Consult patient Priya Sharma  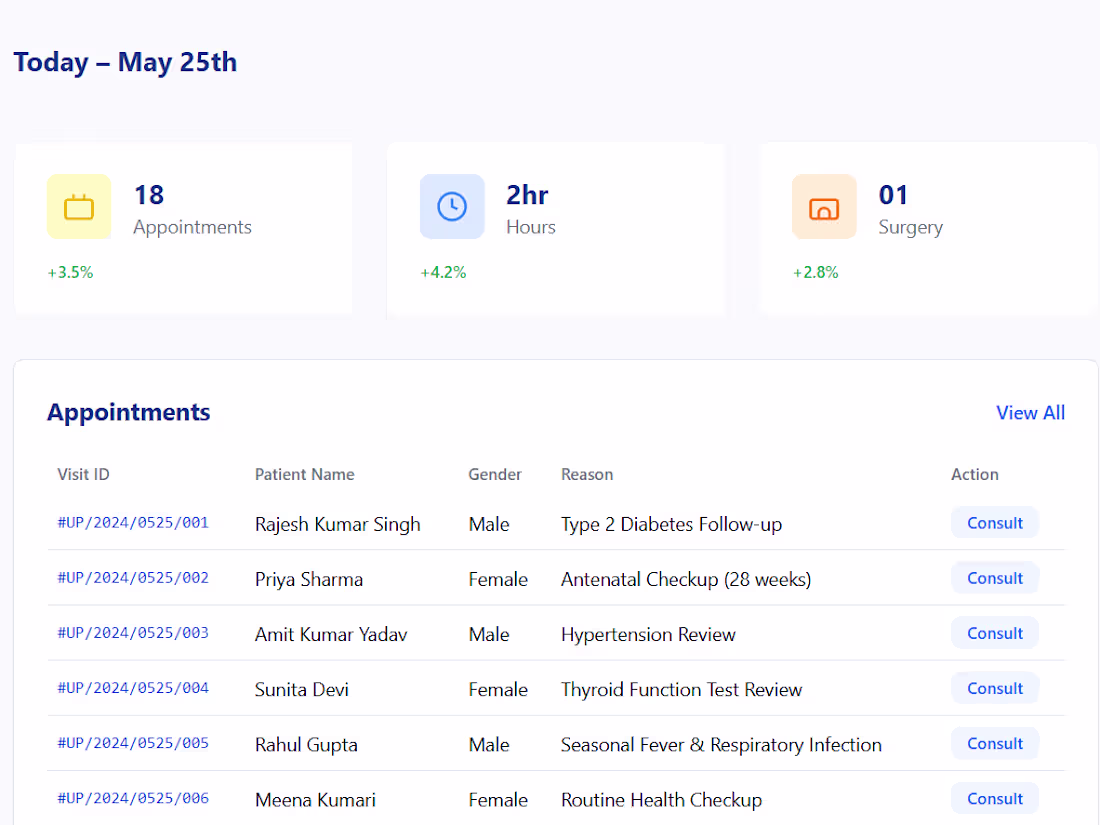click(x=994, y=577)
